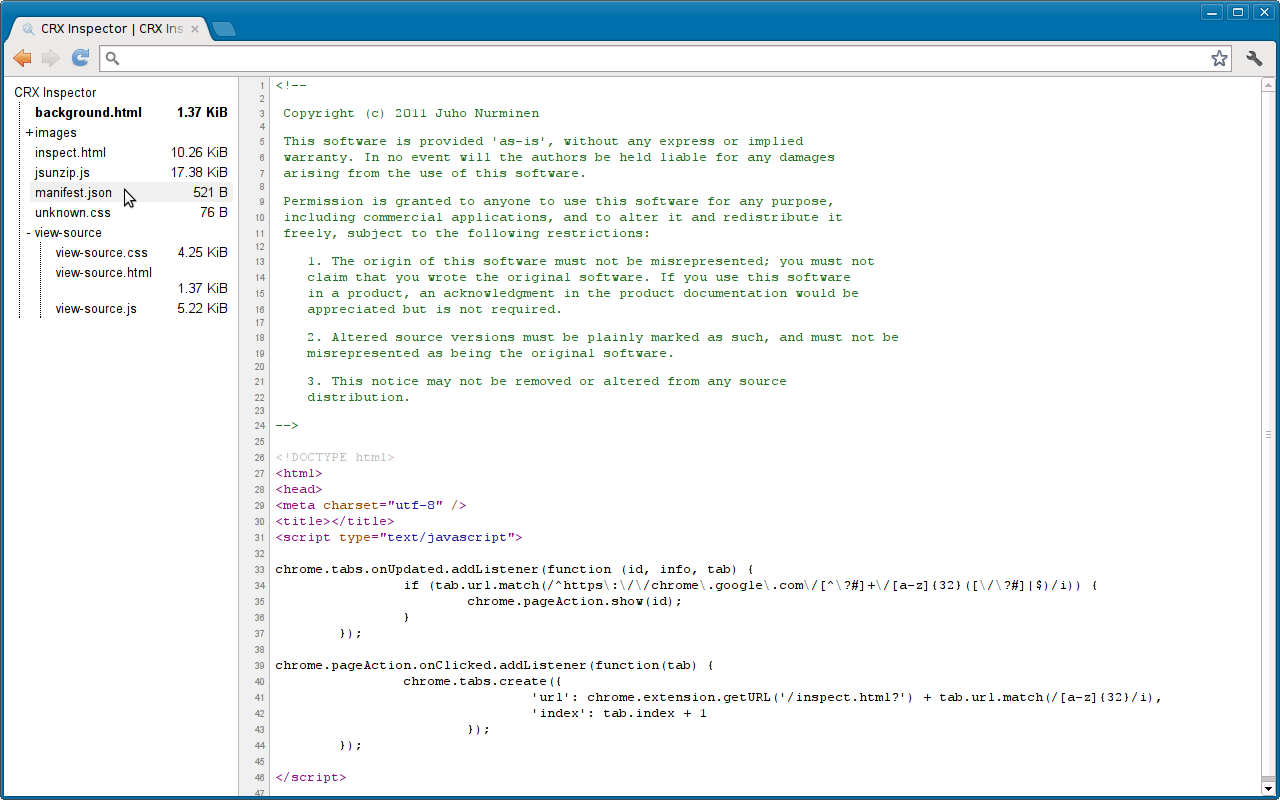Maximize the browser window
Viewport: 1280px width, 800px height.
click(1238, 12)
